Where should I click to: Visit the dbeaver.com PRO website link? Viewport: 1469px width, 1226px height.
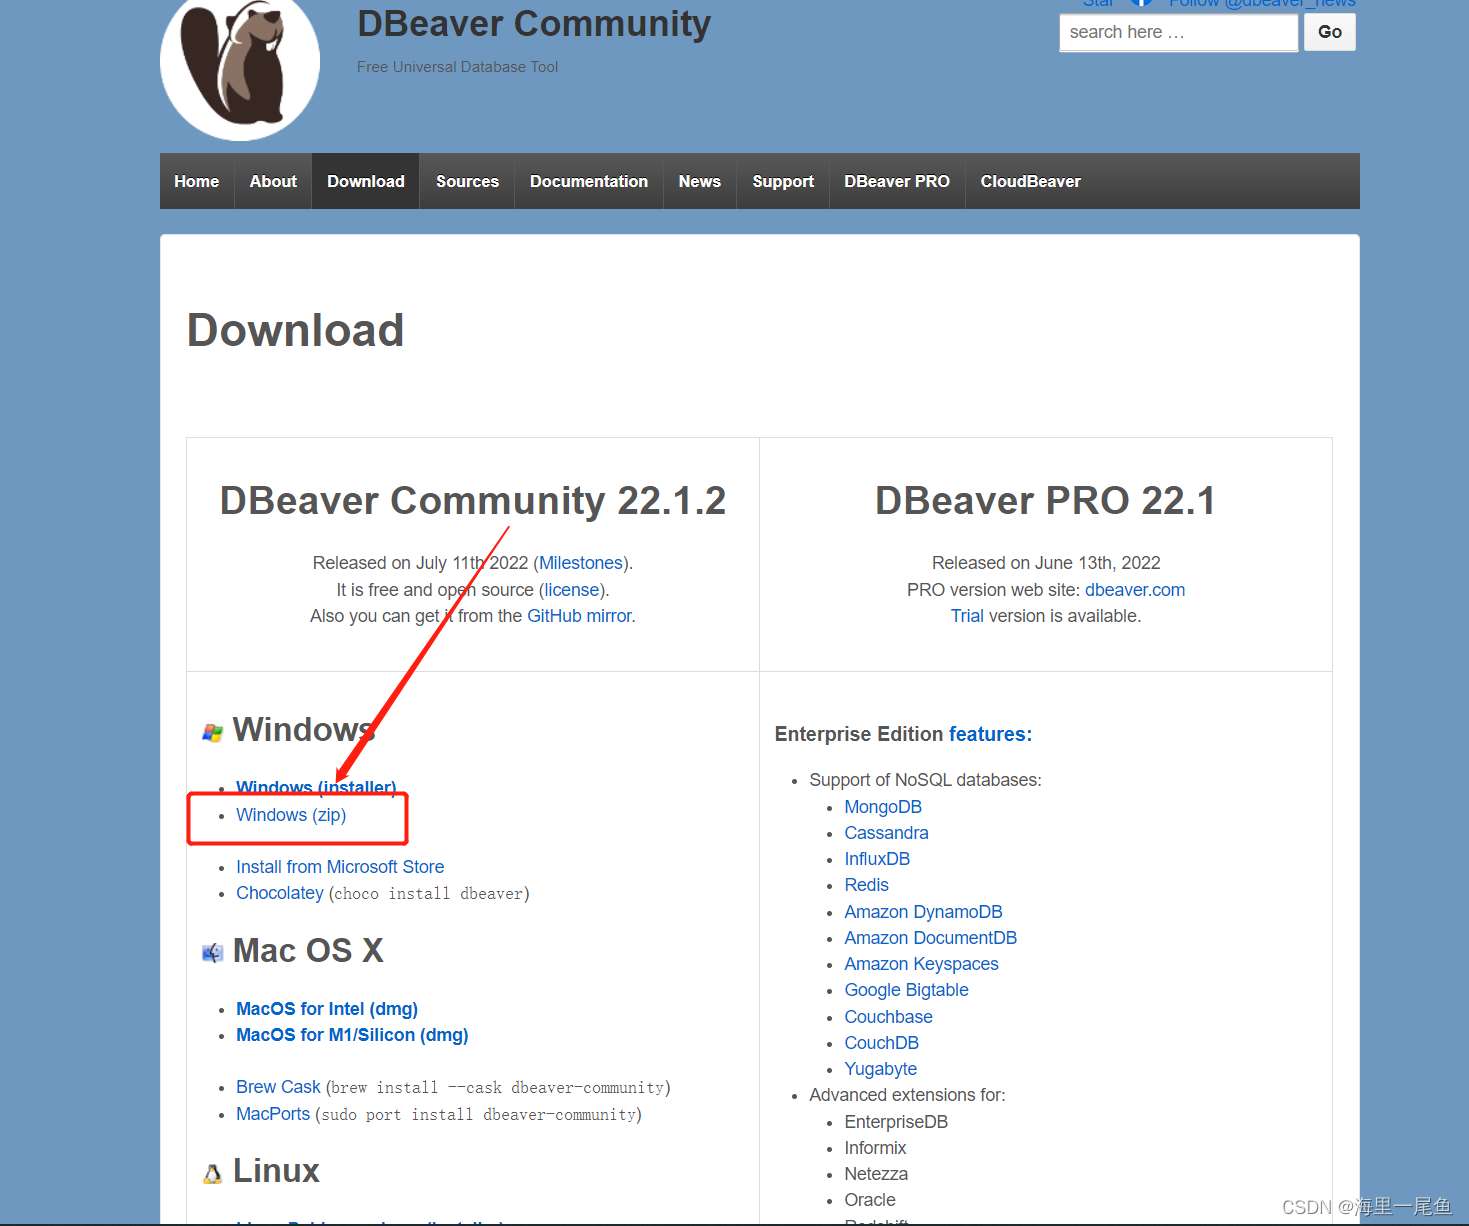click(x=1134, y=590)
